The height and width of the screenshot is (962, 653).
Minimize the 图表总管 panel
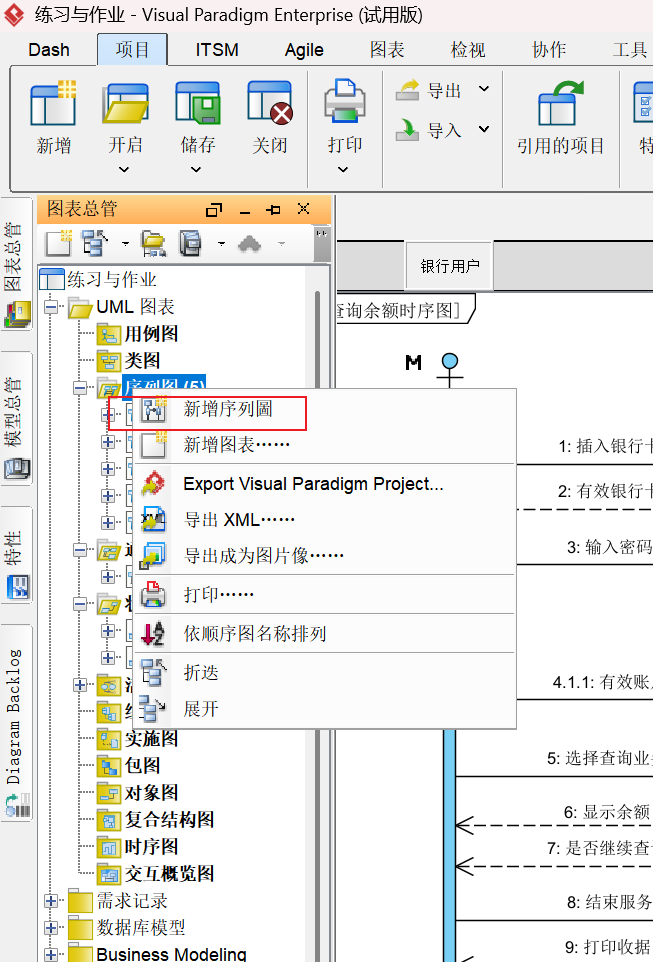coord(245,212)
